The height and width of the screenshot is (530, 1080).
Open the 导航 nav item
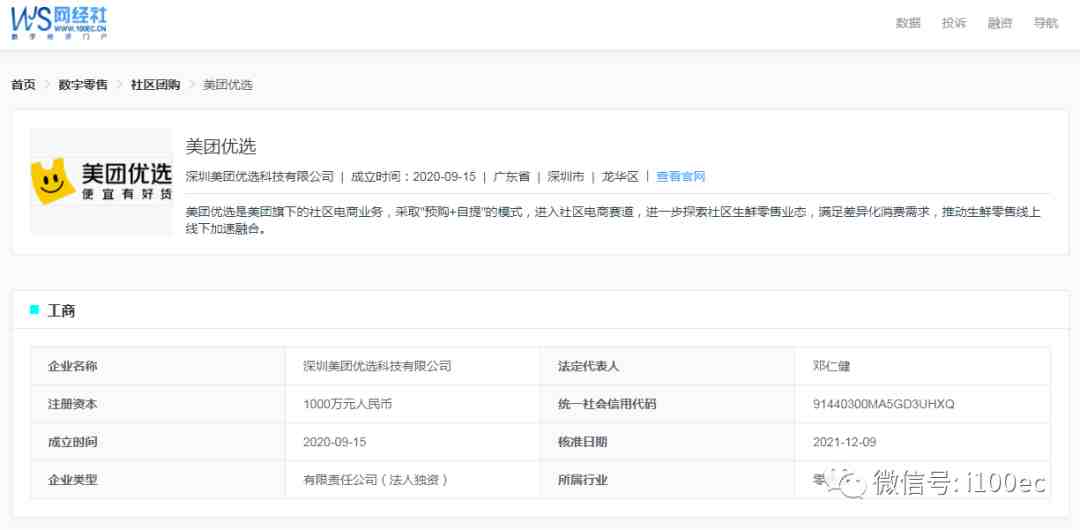coord(1046,23)
